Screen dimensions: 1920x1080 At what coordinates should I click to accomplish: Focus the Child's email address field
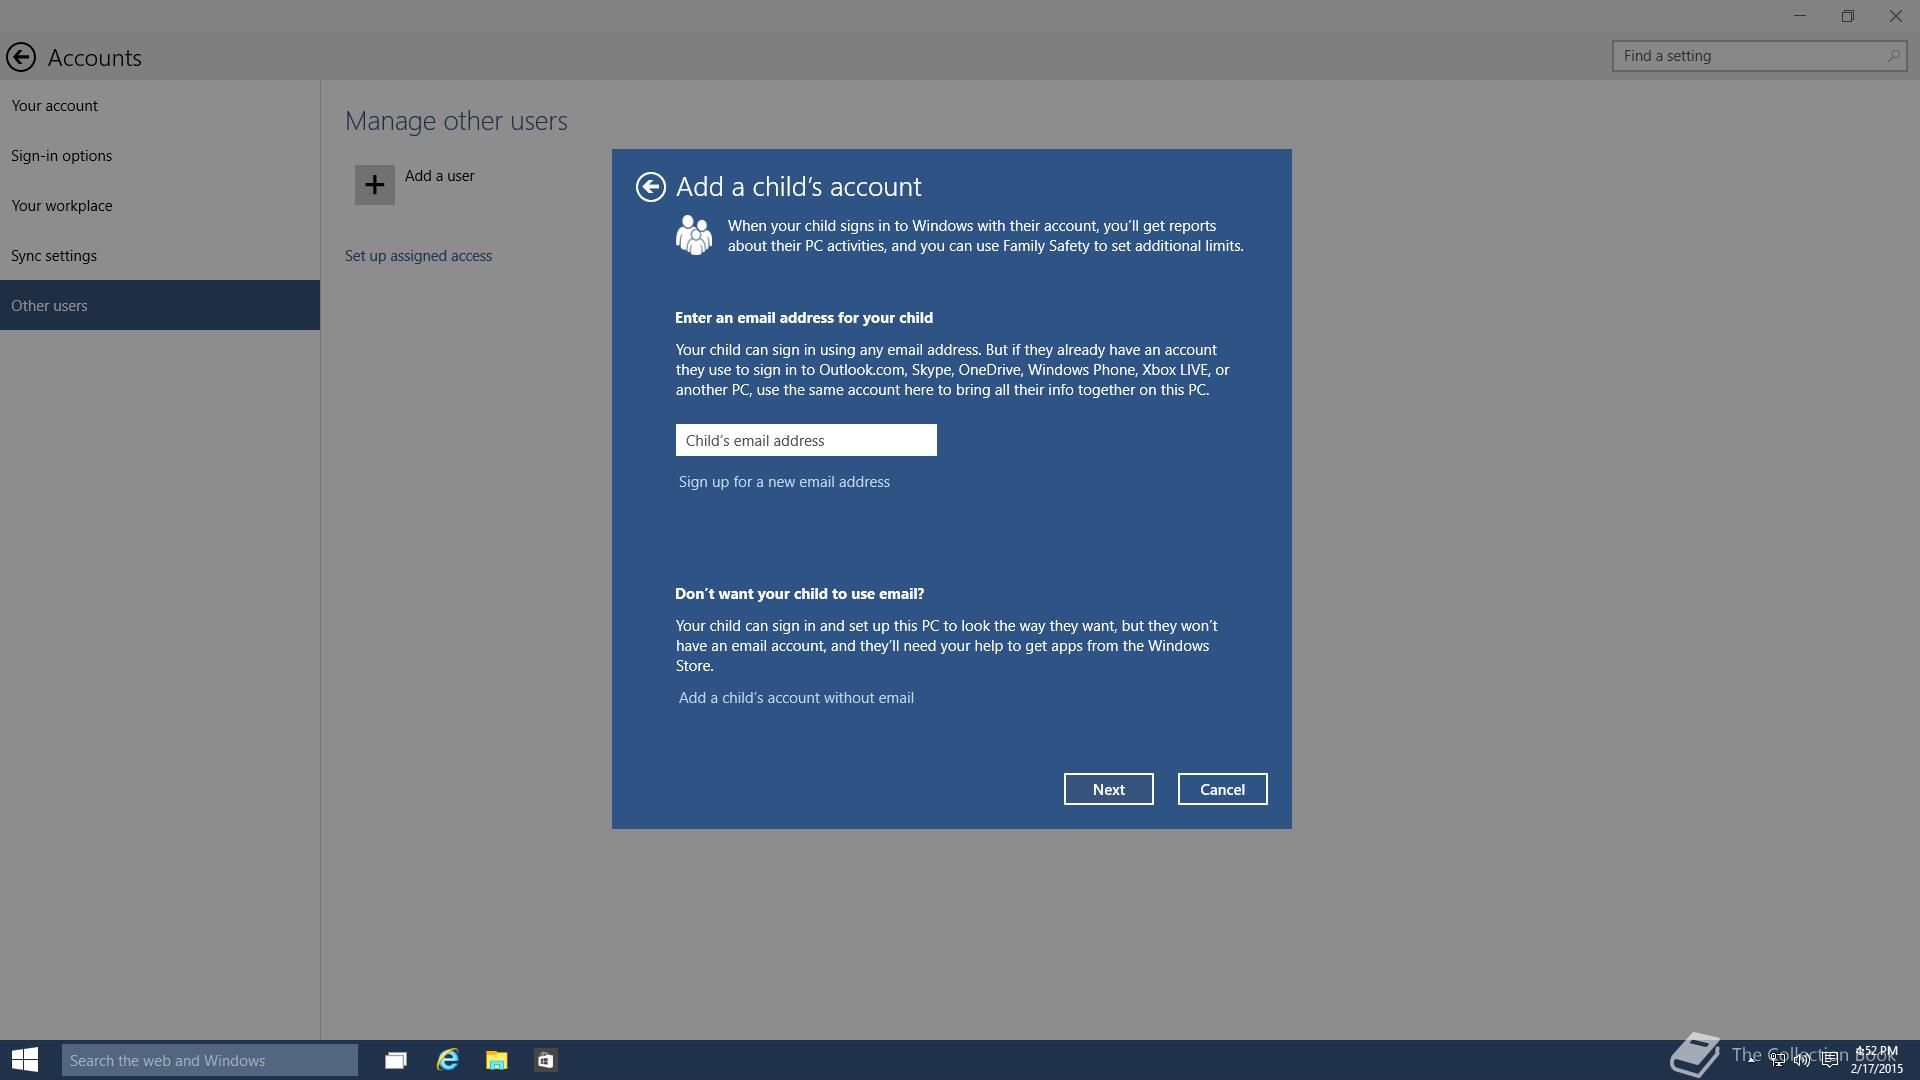[x=806, y=440]
